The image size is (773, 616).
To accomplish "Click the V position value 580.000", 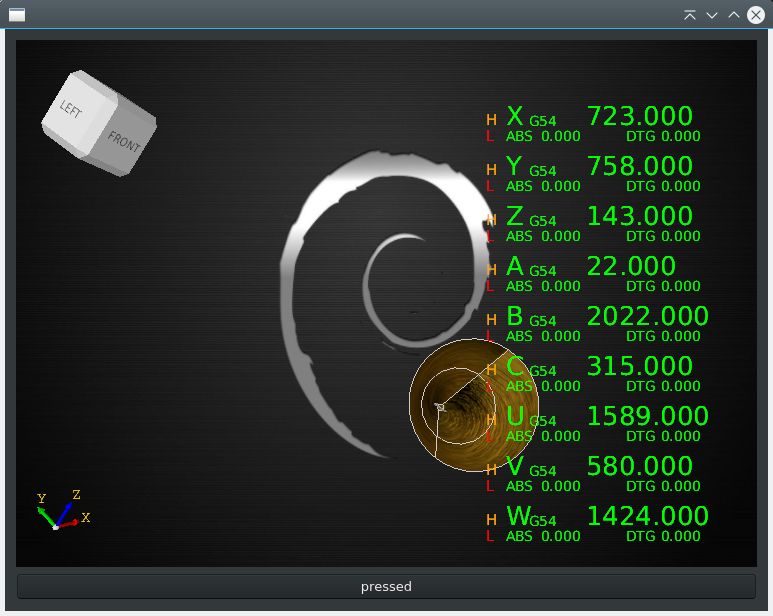I will 640,467.
